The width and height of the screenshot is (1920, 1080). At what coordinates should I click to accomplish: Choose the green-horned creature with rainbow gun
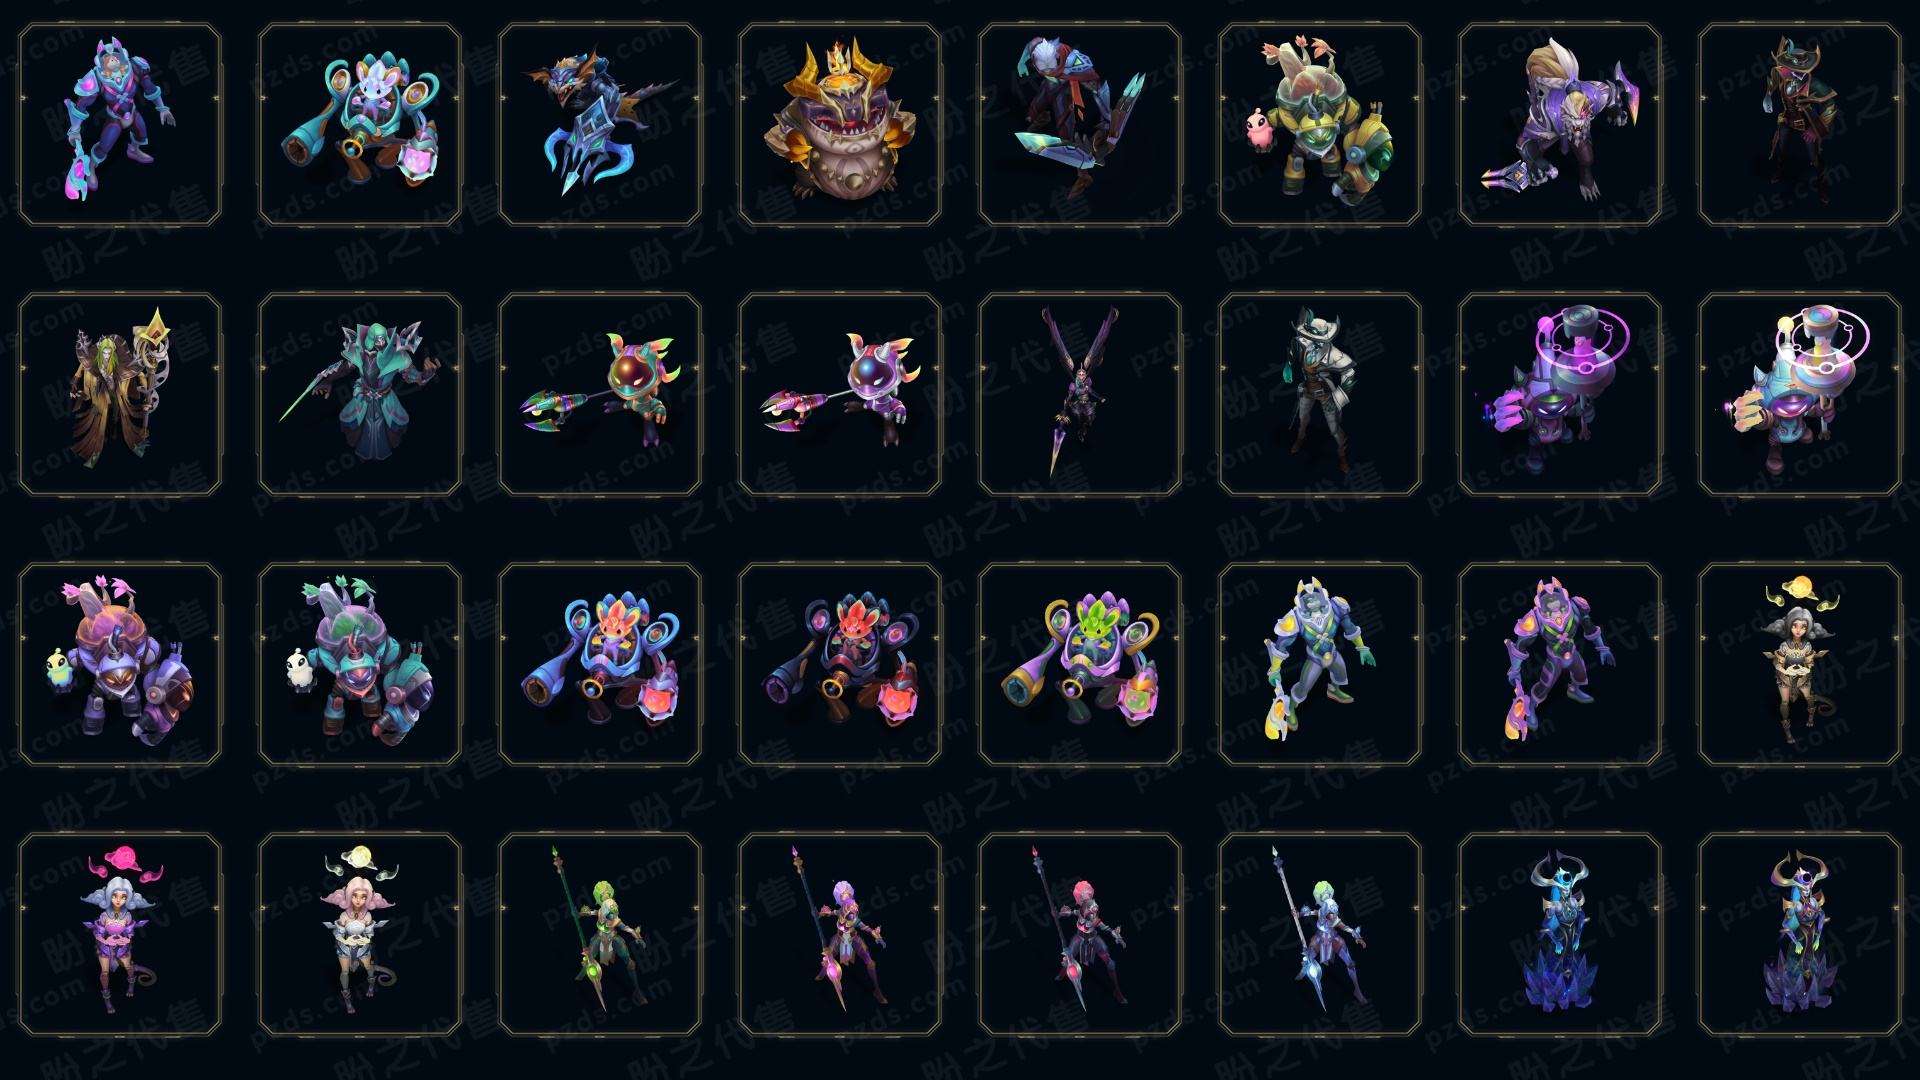600,394
